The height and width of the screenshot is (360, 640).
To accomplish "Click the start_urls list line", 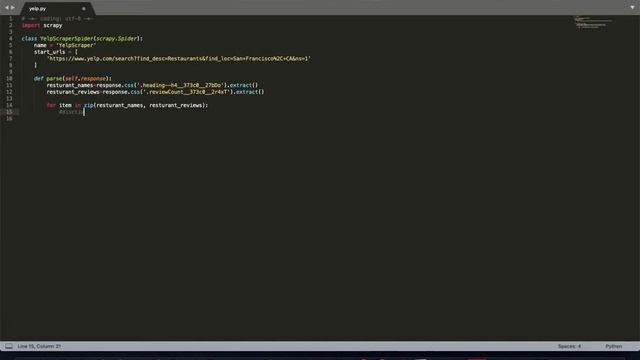I will tap(56, 52).
